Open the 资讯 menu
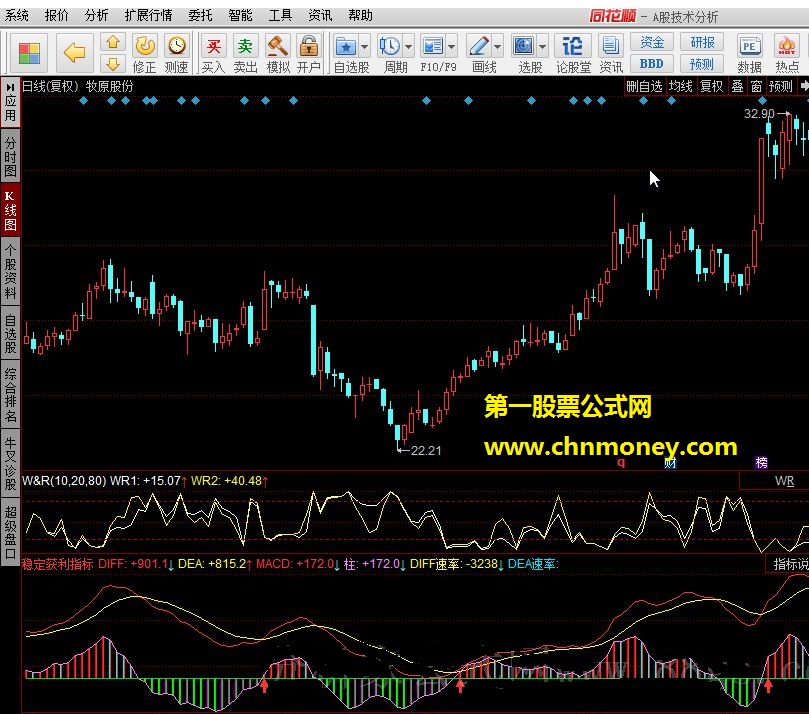The width and height of the screenshot is (809, 714). (x=320, y=15)
